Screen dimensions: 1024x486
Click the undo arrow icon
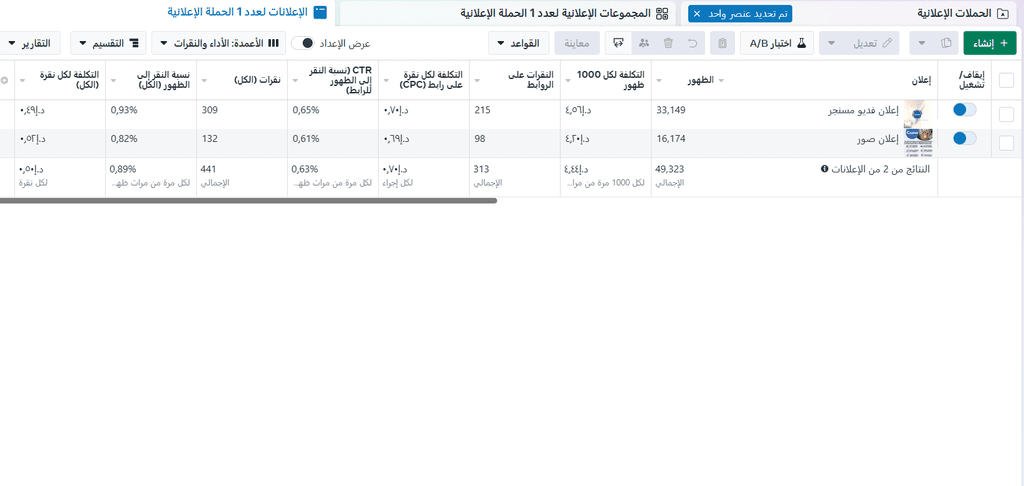[x=693, y=43]
